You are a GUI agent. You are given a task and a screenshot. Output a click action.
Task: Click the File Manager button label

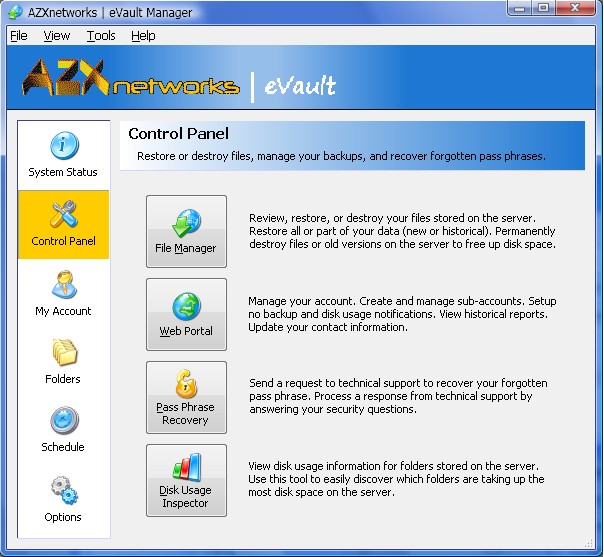click(186, 248)
